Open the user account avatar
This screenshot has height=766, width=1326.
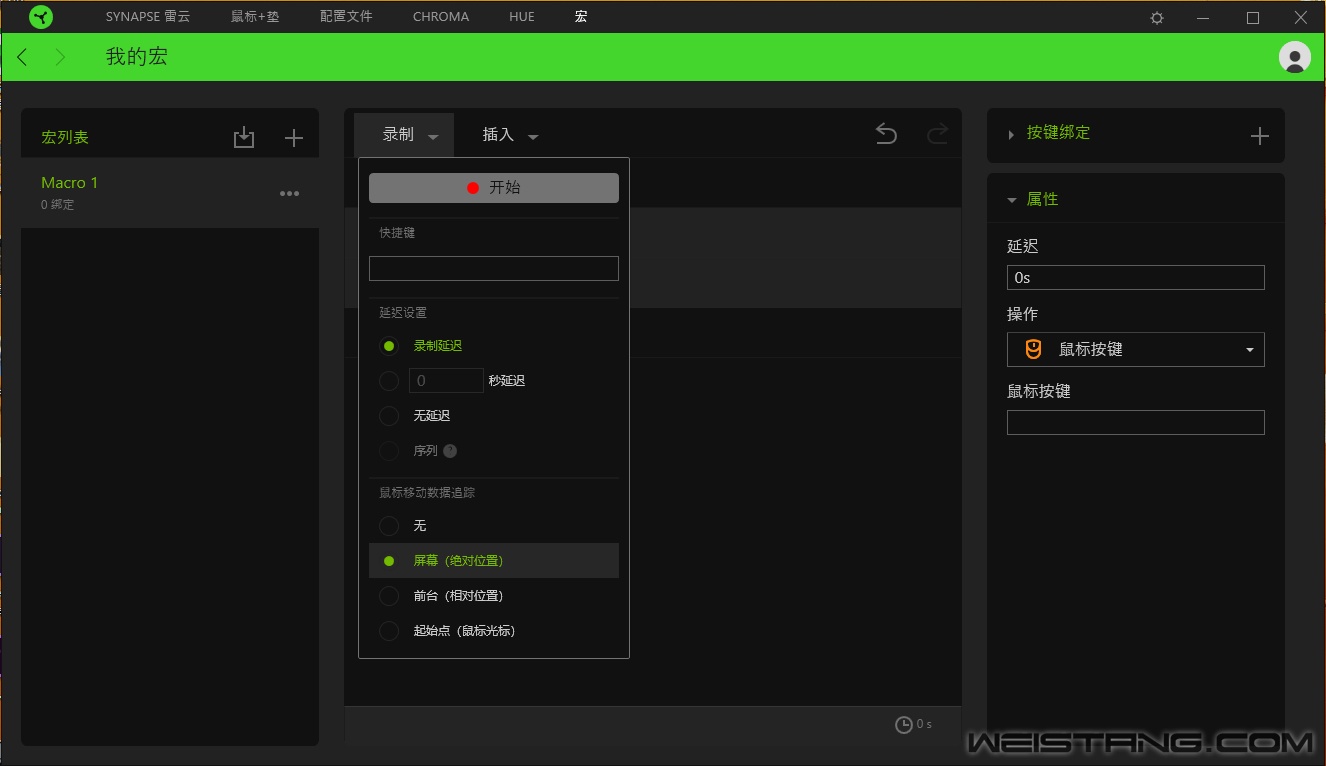tap(1295, 57)
